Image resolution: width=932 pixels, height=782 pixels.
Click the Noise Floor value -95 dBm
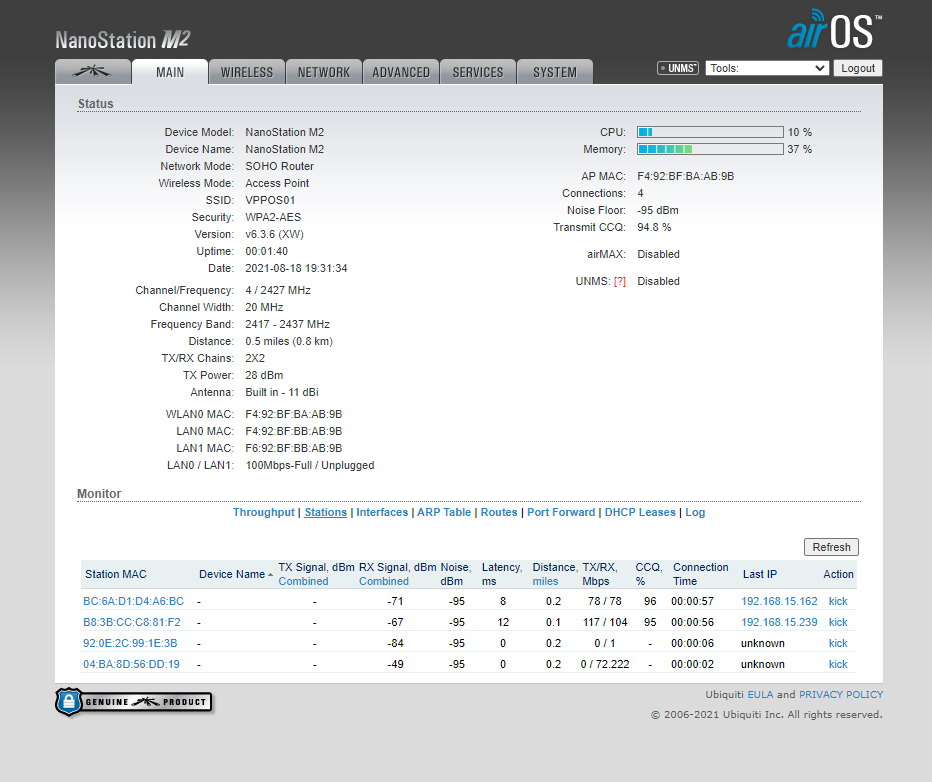pos(657,210)
